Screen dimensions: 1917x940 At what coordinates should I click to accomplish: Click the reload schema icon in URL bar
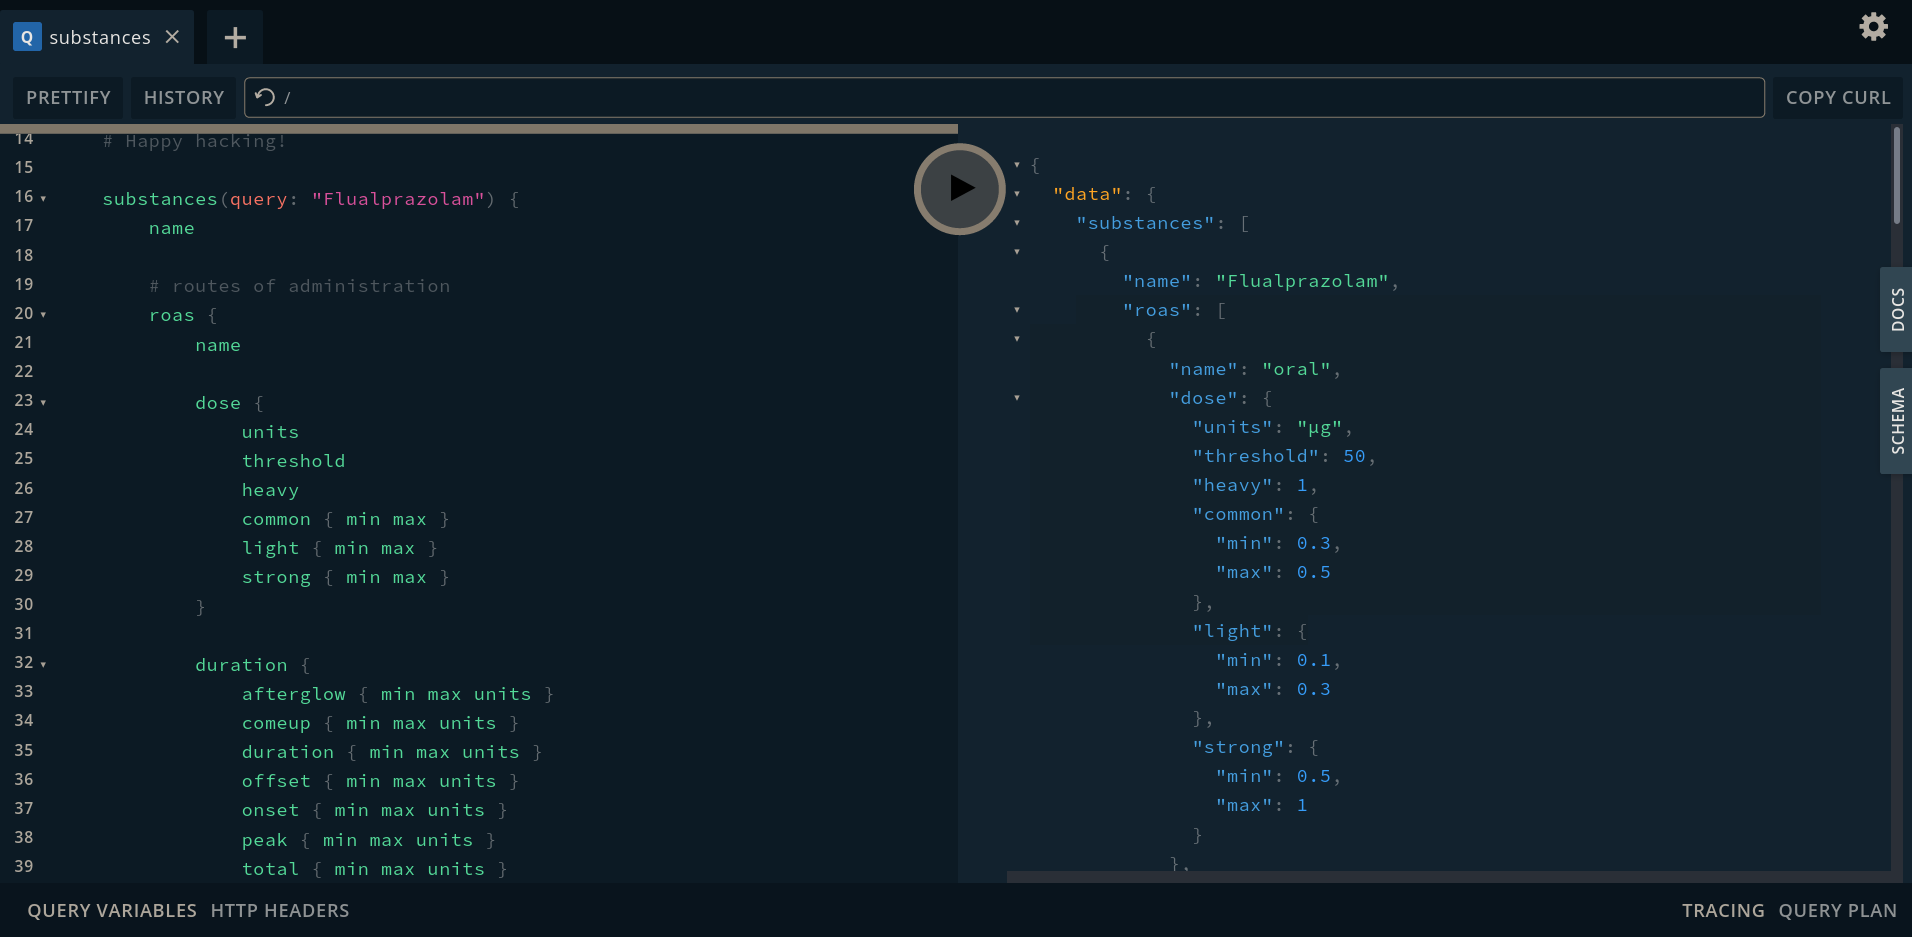point(265,97)
